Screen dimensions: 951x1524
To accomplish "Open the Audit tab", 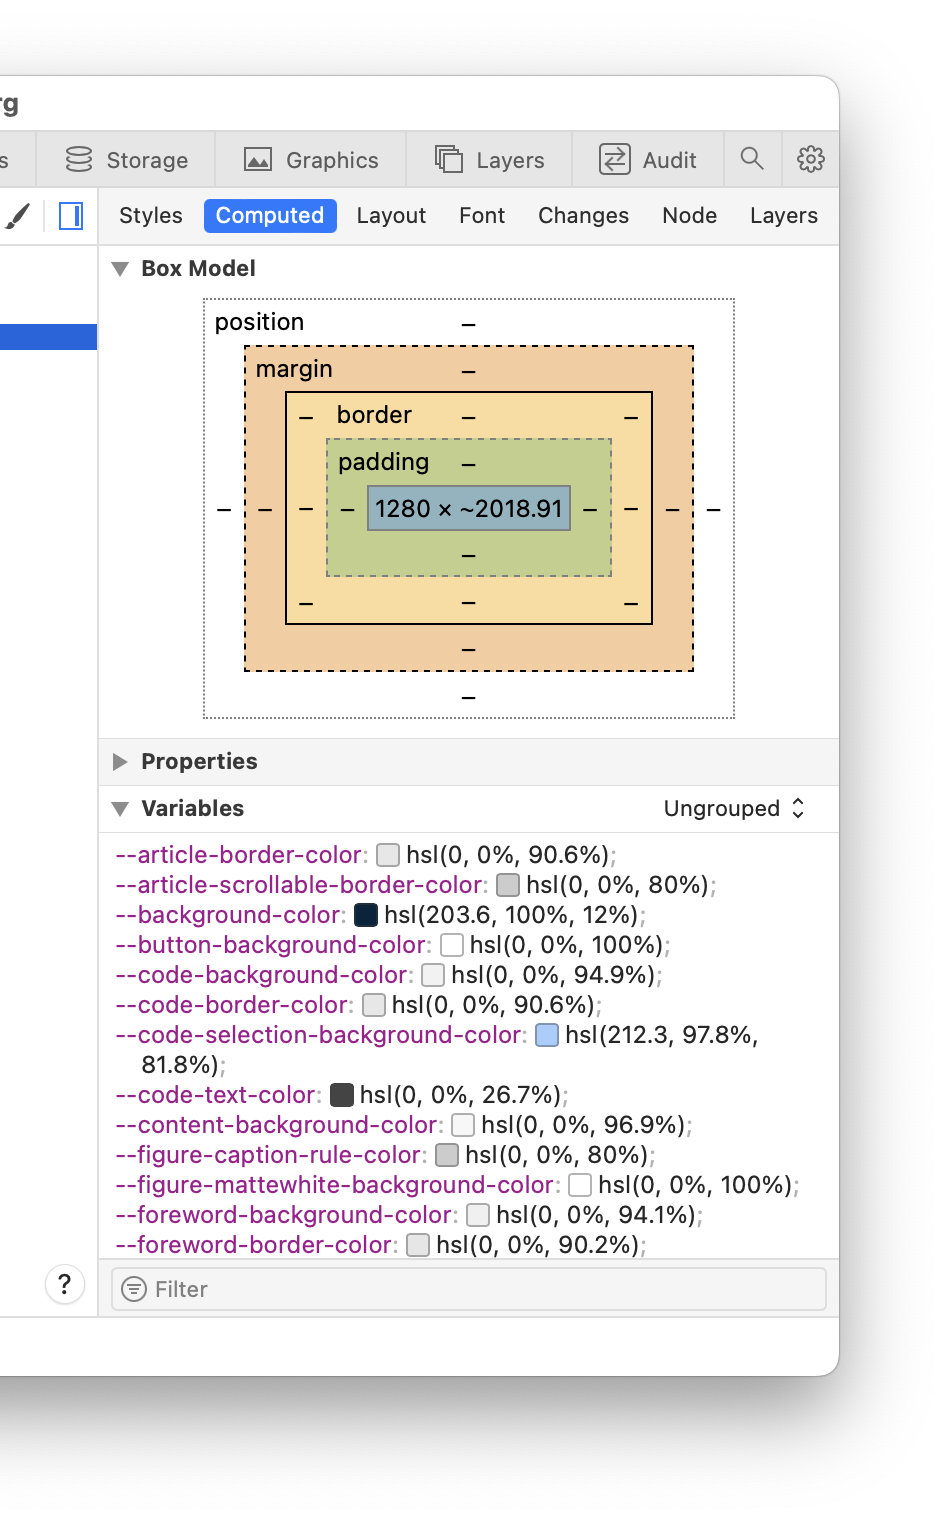I will 647,160.
